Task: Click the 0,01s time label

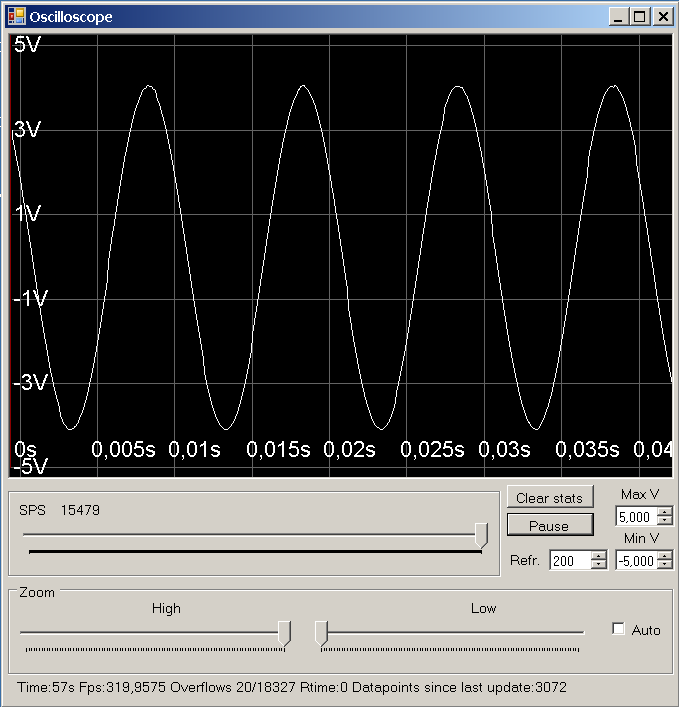Action: point(194,450)
